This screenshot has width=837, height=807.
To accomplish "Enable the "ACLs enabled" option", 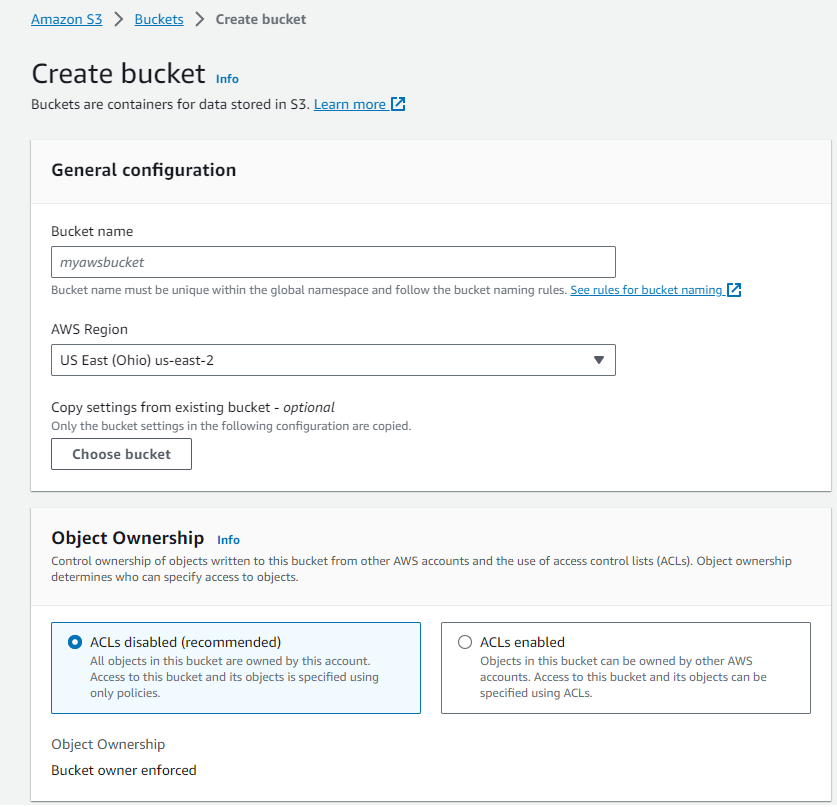I will (x=465, y=643).
